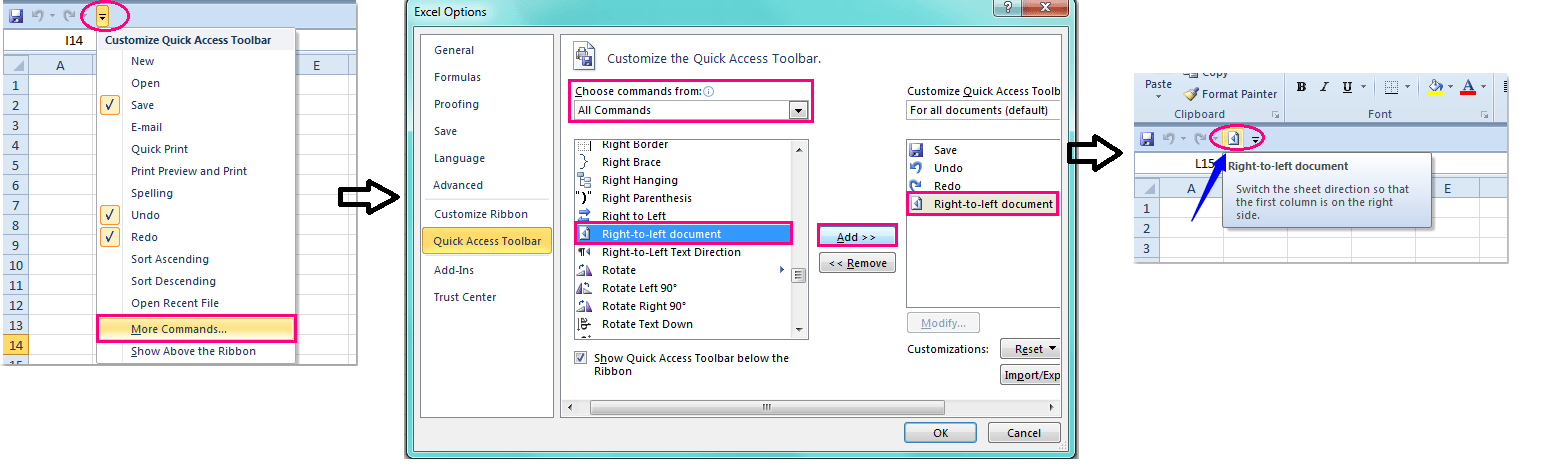
Task: Click commands list scrollbar down arrow
Action: (x=799, y=329)
